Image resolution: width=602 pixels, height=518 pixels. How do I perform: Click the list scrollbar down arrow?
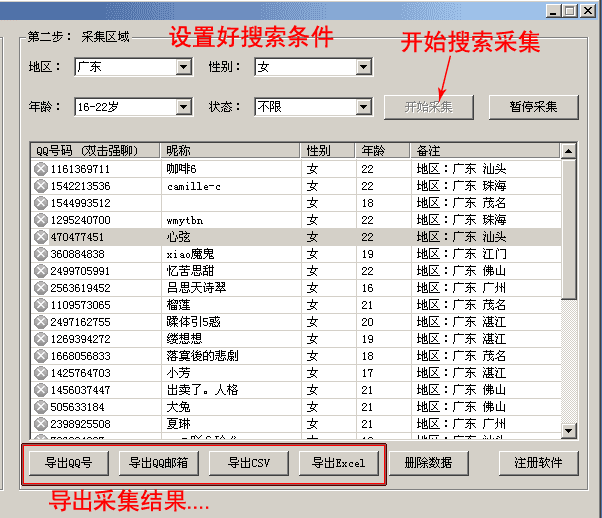pyautogui.click(x=569, y=430)
